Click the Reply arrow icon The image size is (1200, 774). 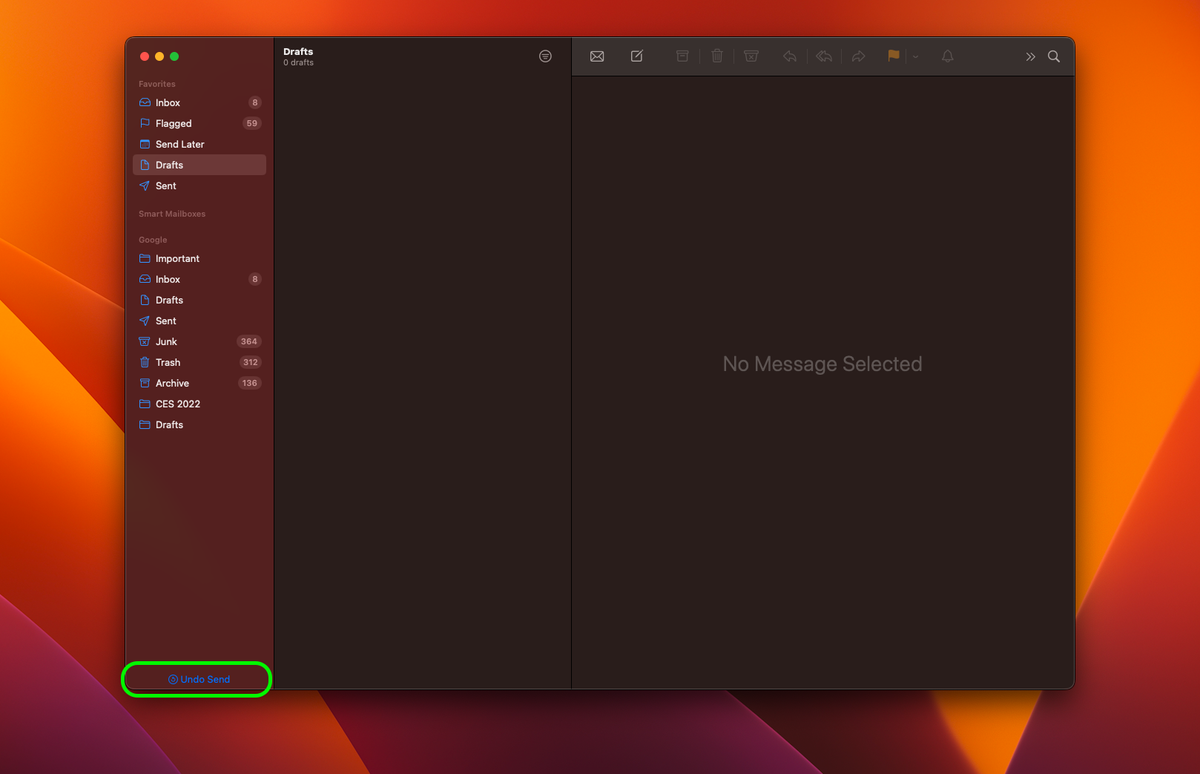click(x=789, y=56)
